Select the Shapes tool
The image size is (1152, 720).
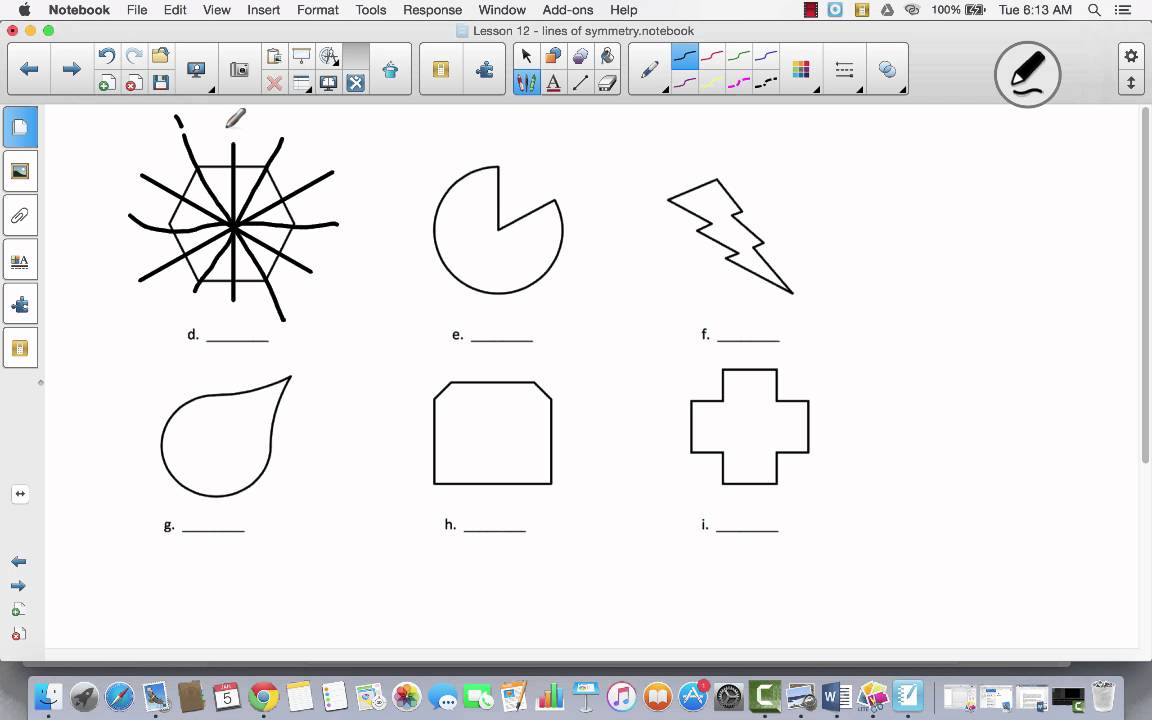click(x=553, y=56)
